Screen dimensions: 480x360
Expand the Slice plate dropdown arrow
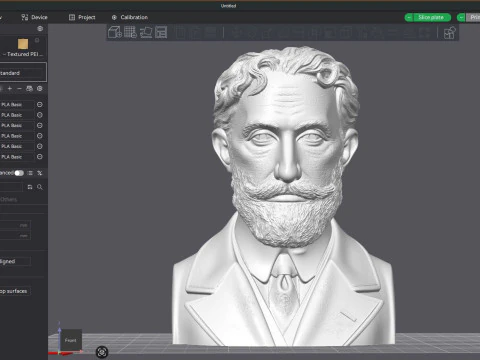pyautogui.click(x=409, y=17)
